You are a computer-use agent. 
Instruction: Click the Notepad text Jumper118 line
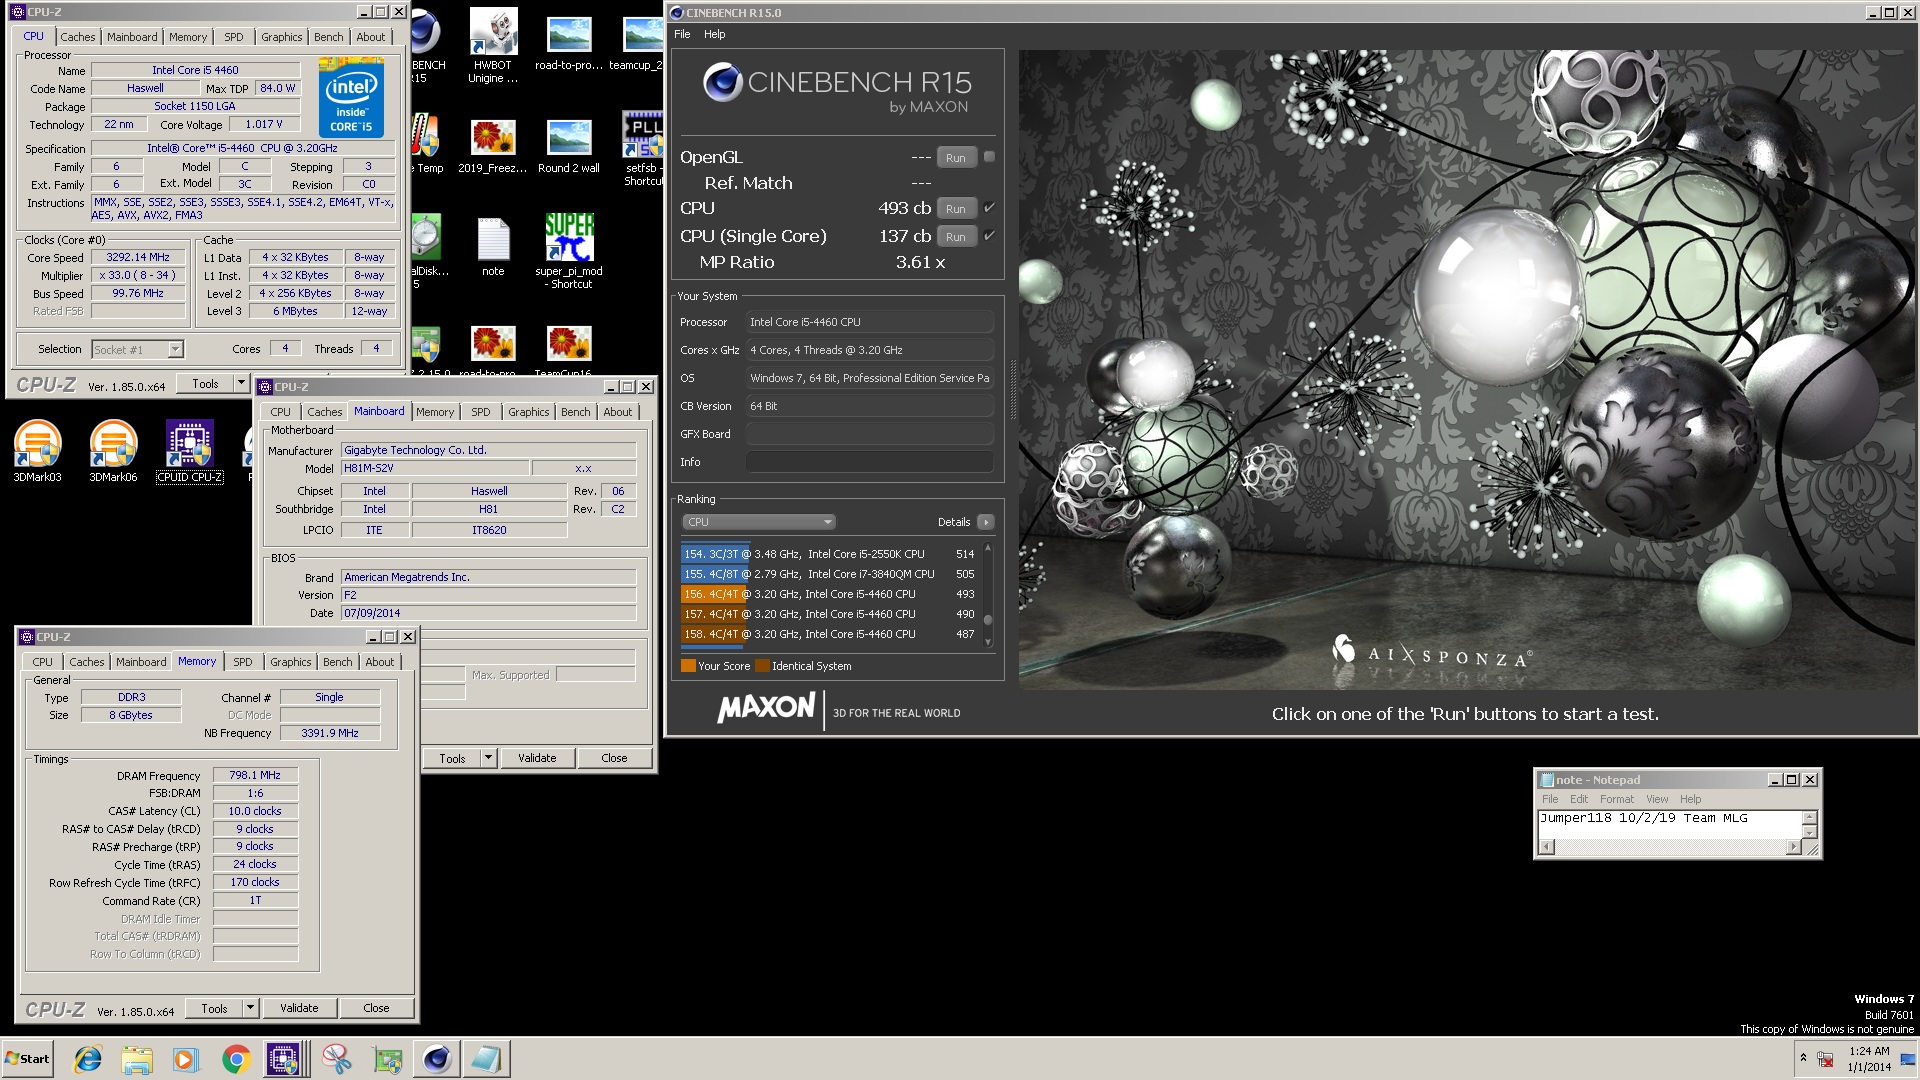pos(1644,818)
